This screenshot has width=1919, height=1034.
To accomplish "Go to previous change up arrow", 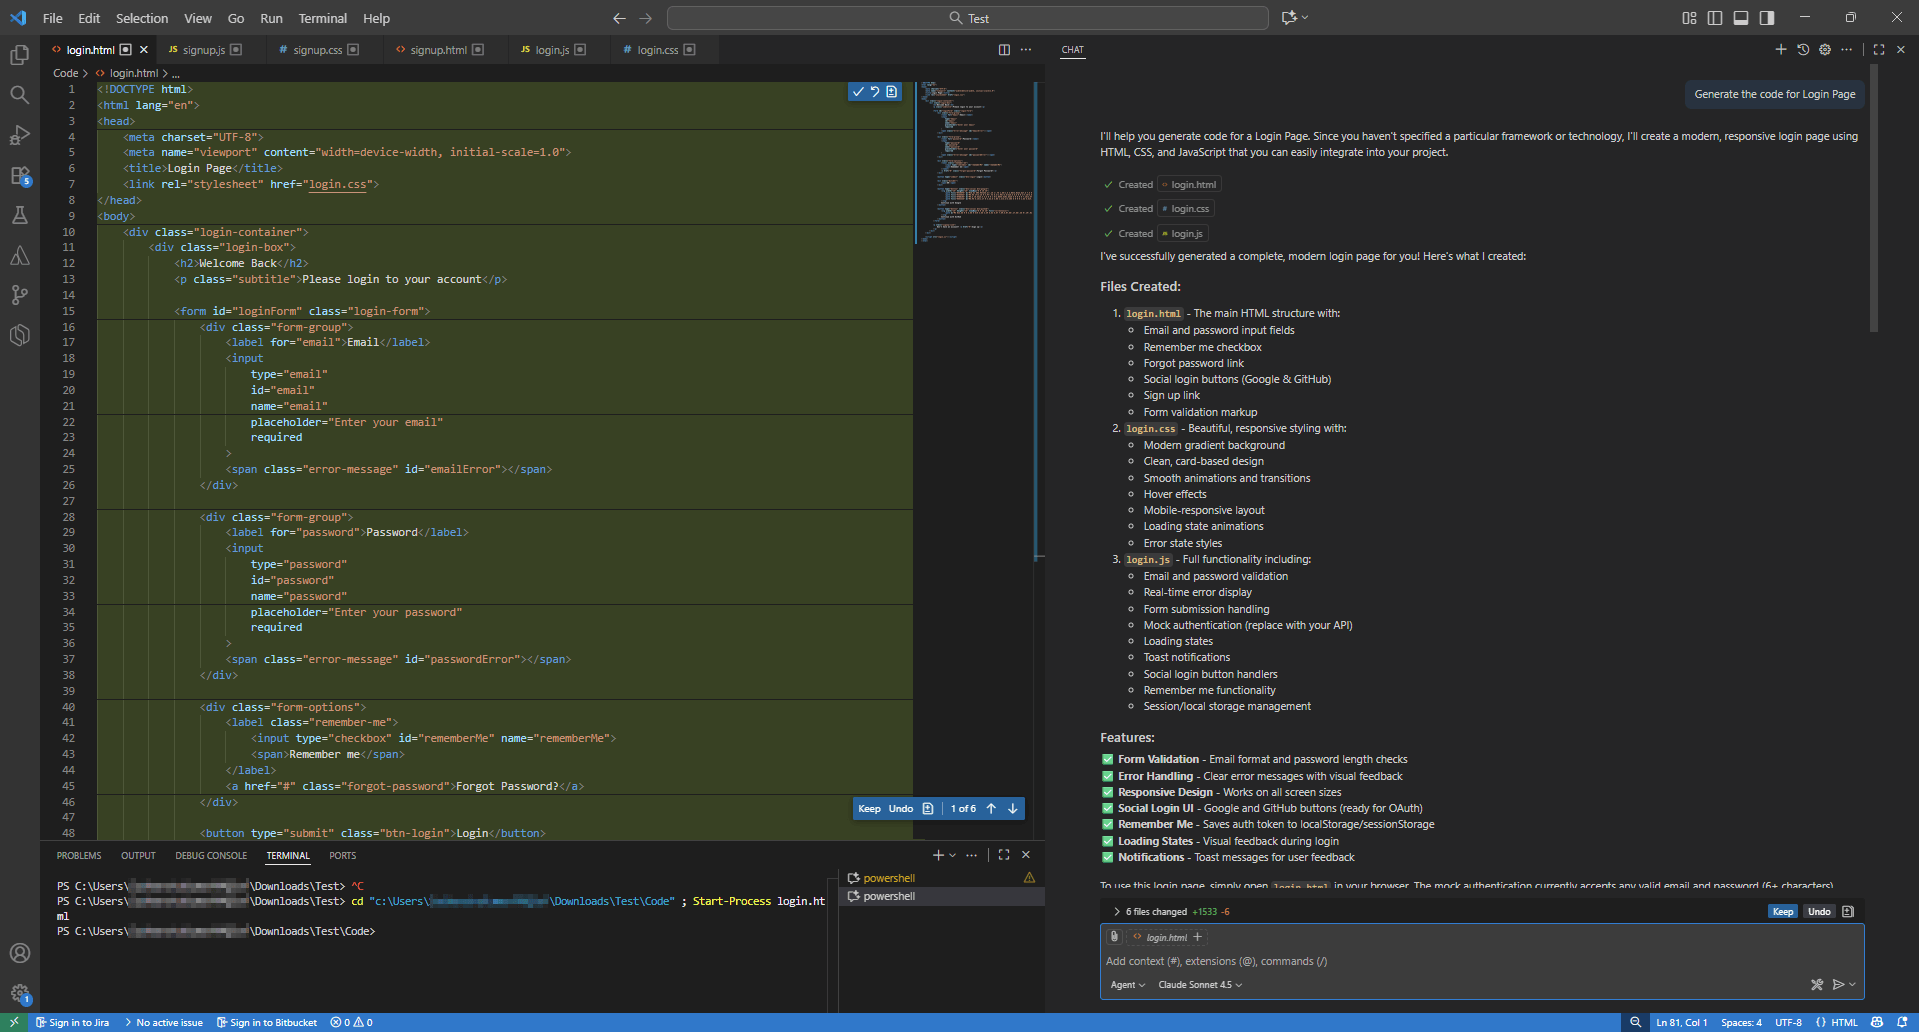I will (x=991, y=808).
